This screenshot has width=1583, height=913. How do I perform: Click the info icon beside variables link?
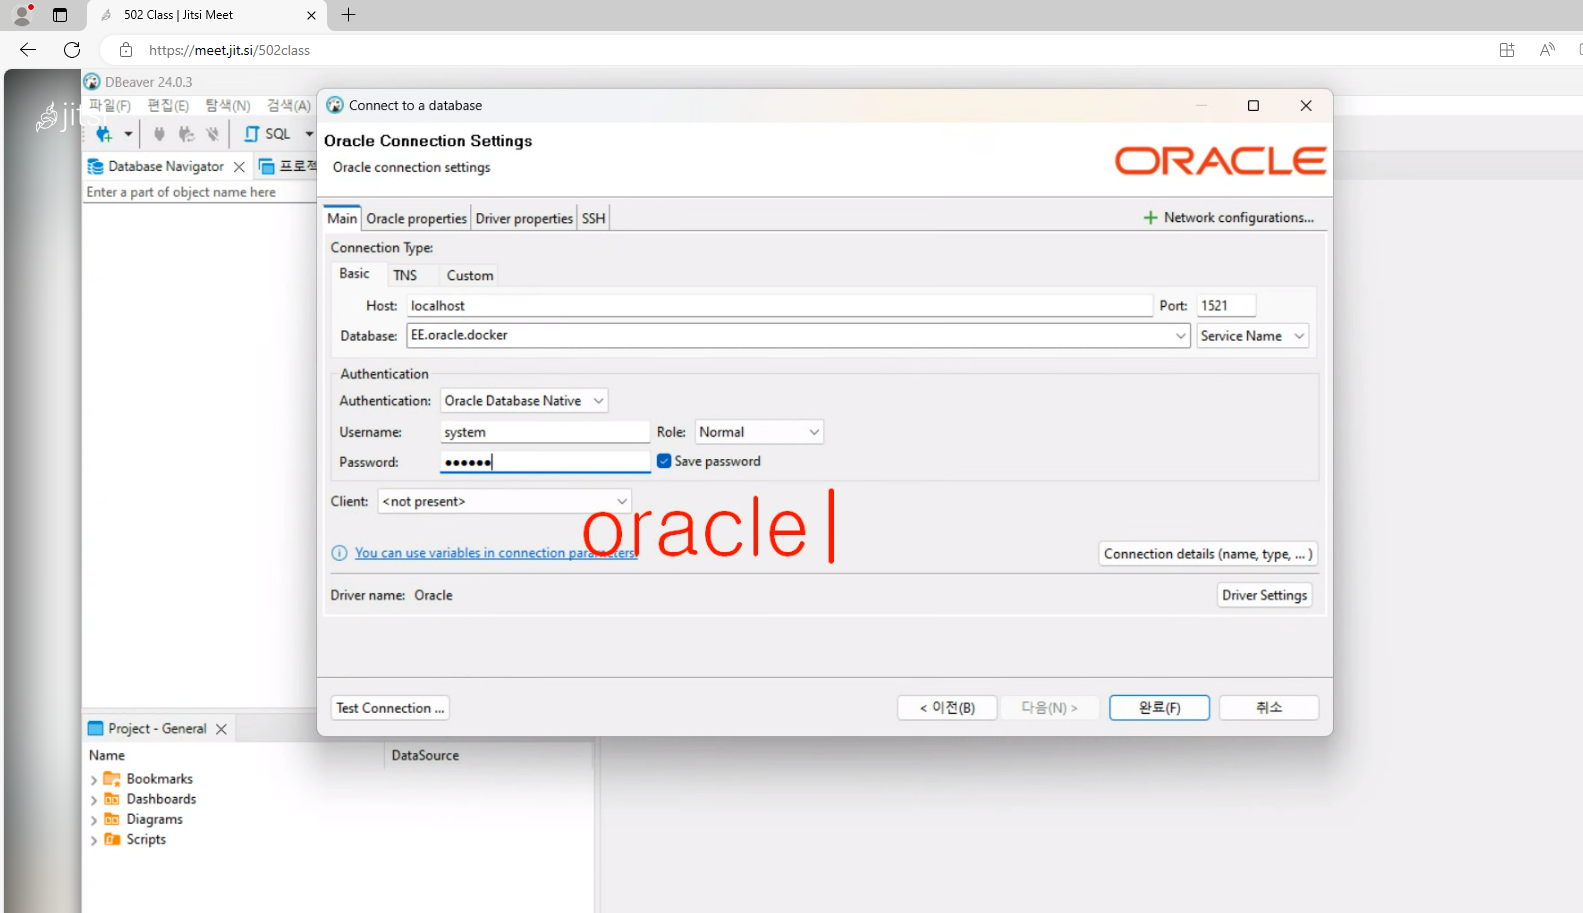tap(340, 553)
